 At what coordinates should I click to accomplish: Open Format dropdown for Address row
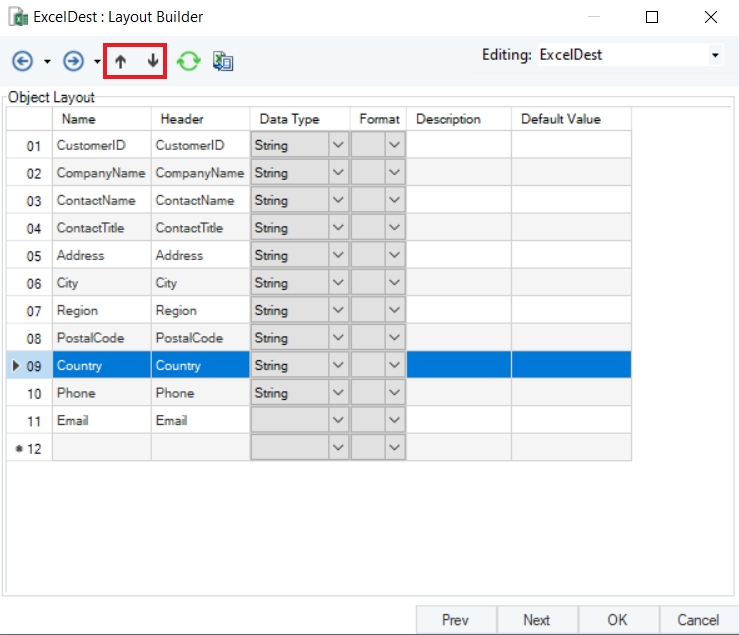(395, 256)
